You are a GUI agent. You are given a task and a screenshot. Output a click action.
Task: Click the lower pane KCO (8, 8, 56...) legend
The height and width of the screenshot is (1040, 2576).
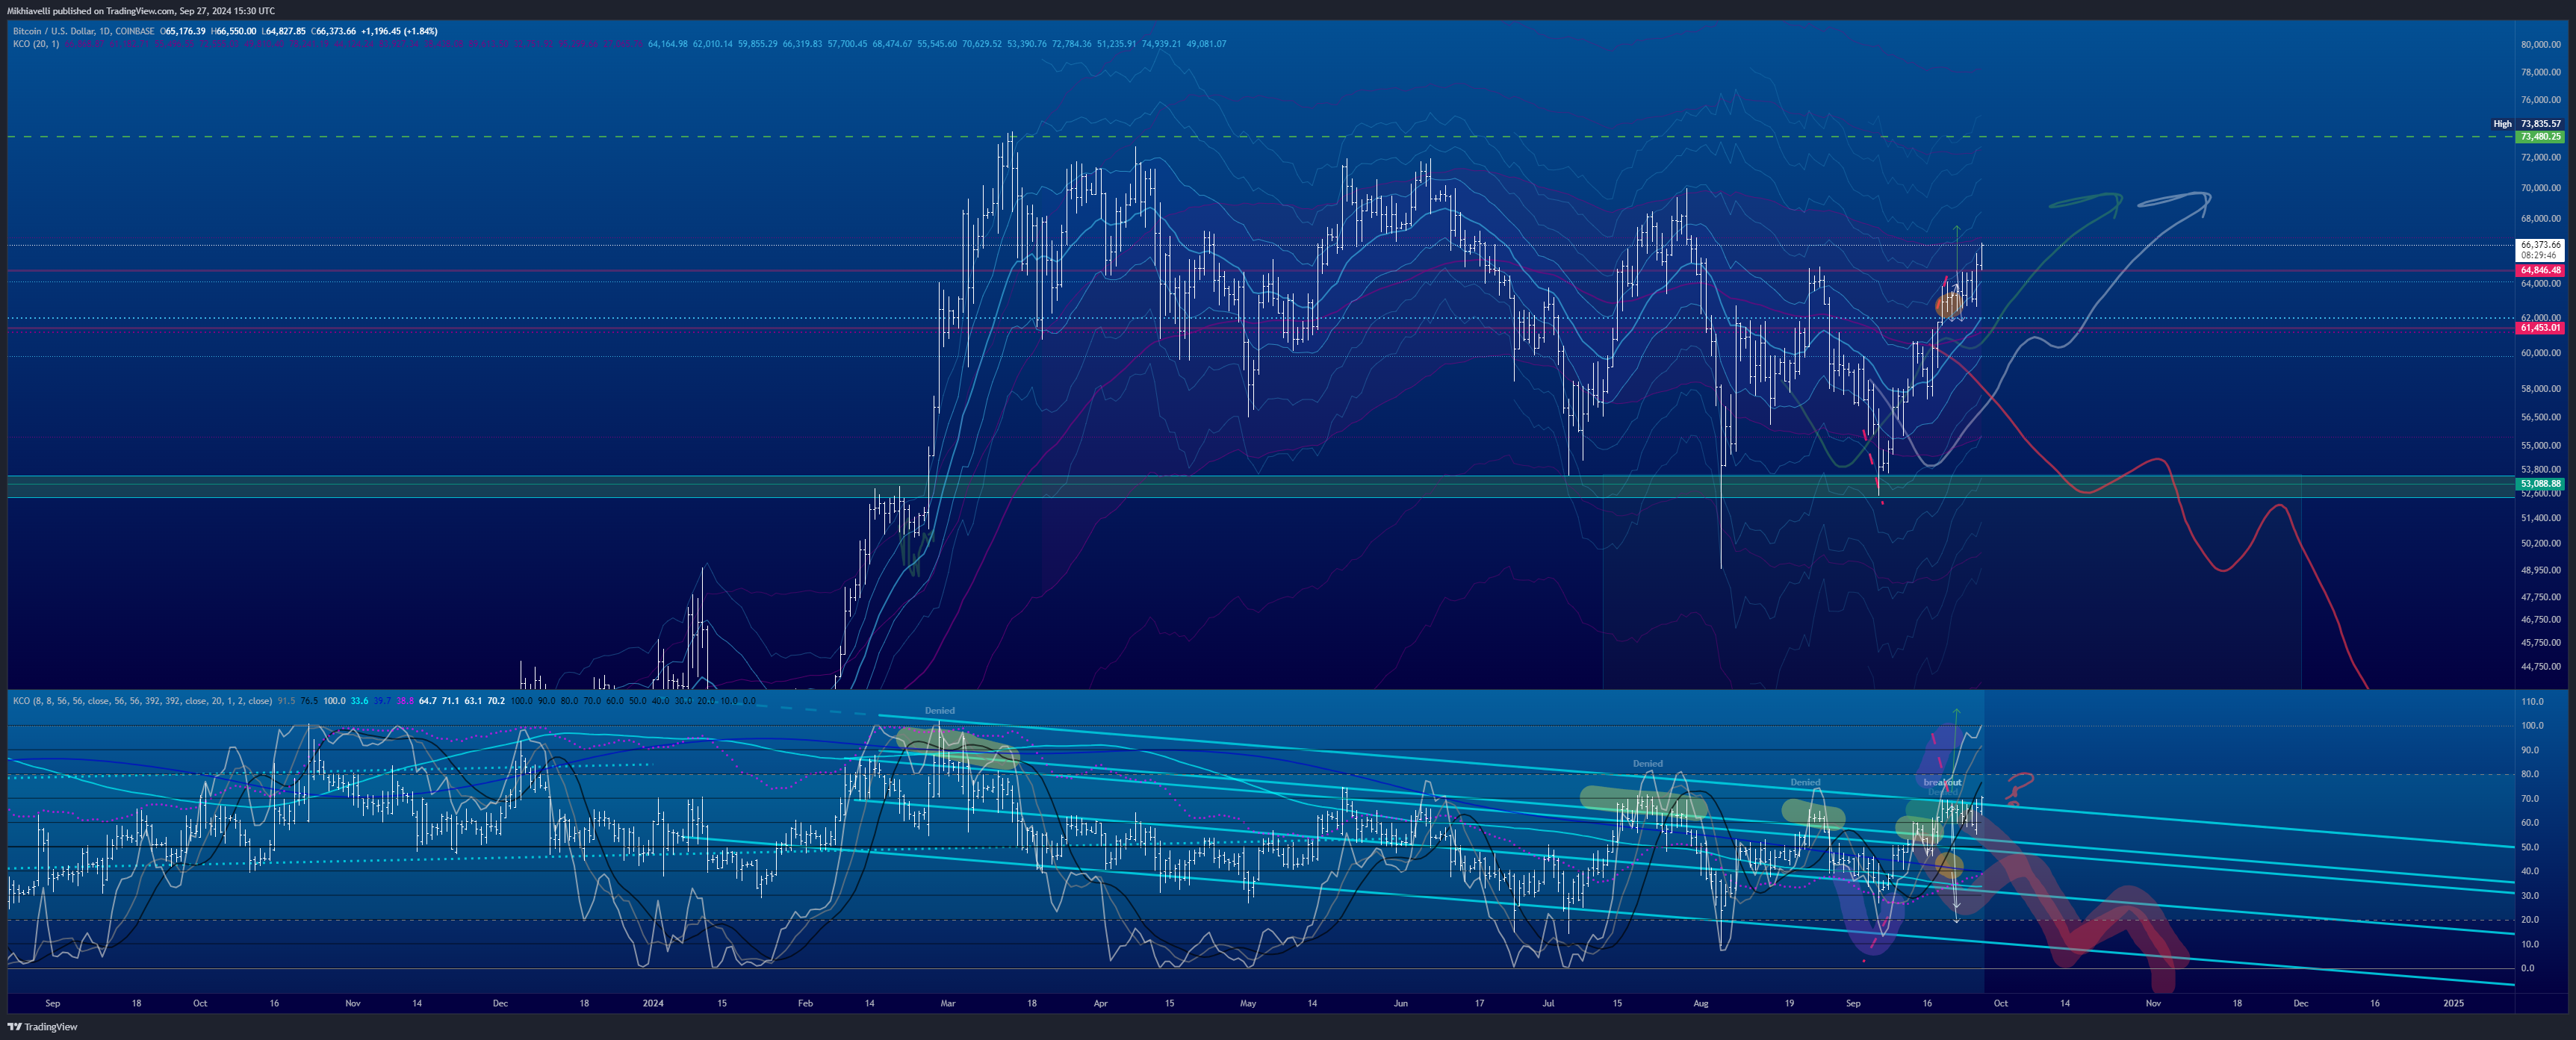pos(142,701)
